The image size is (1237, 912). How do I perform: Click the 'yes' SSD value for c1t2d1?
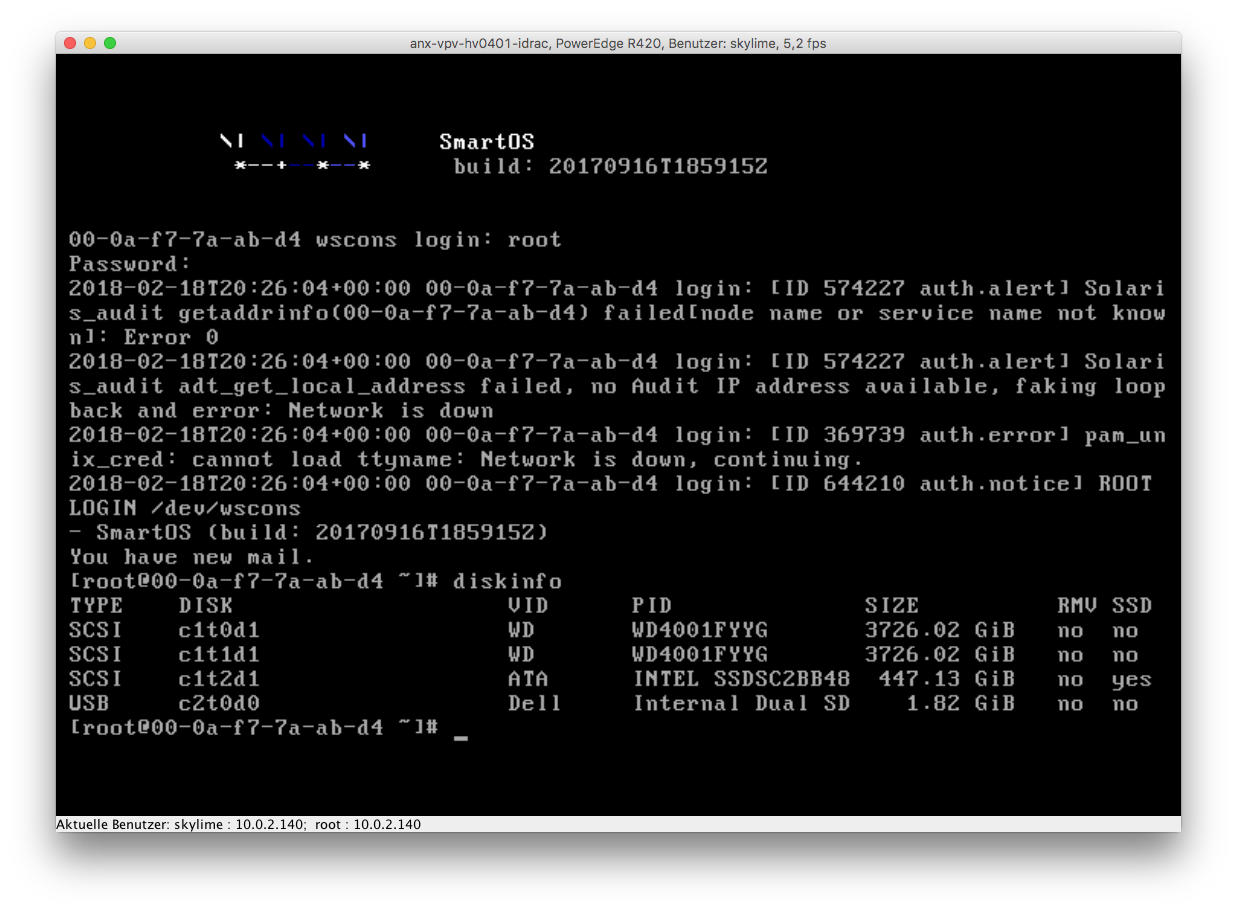tap(1131, 679)
